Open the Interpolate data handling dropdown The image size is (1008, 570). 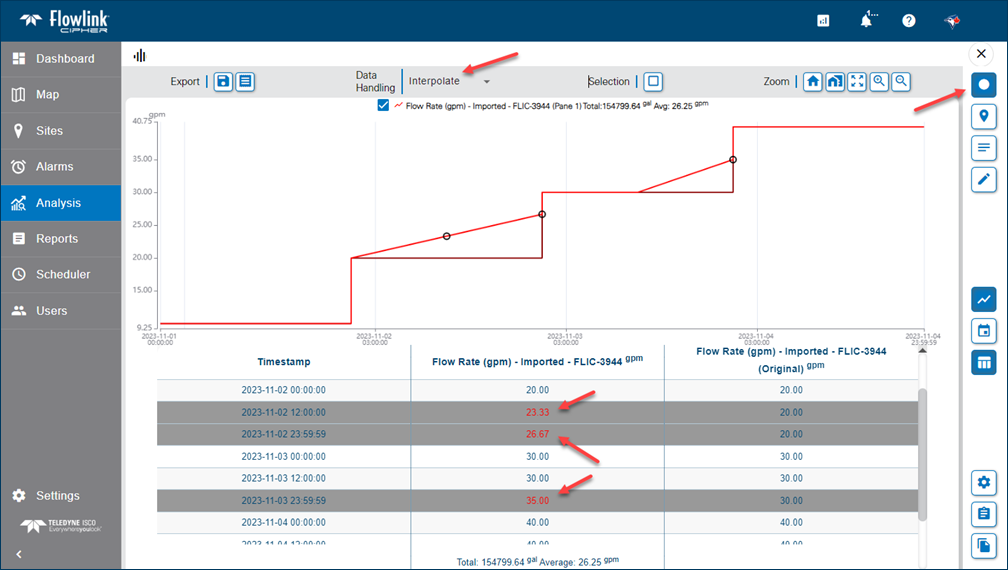[449, 81]
